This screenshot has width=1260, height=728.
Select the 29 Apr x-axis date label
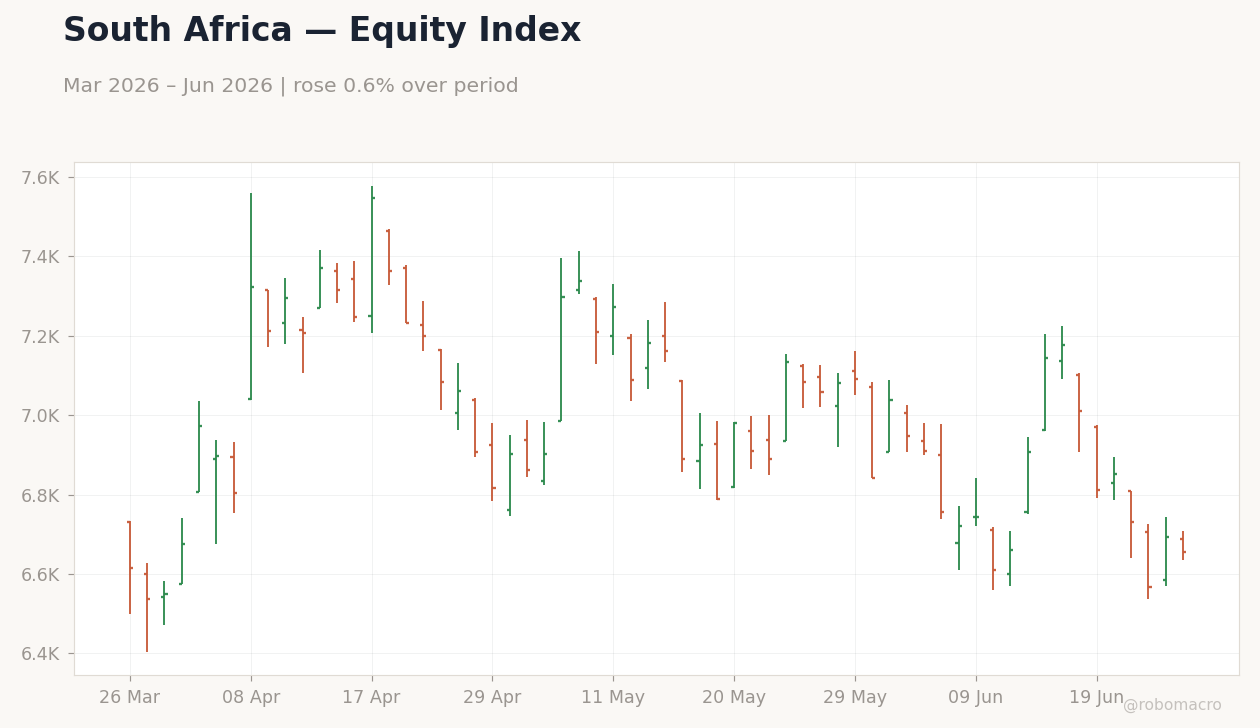pyautogui.click(x=492, y=698)
